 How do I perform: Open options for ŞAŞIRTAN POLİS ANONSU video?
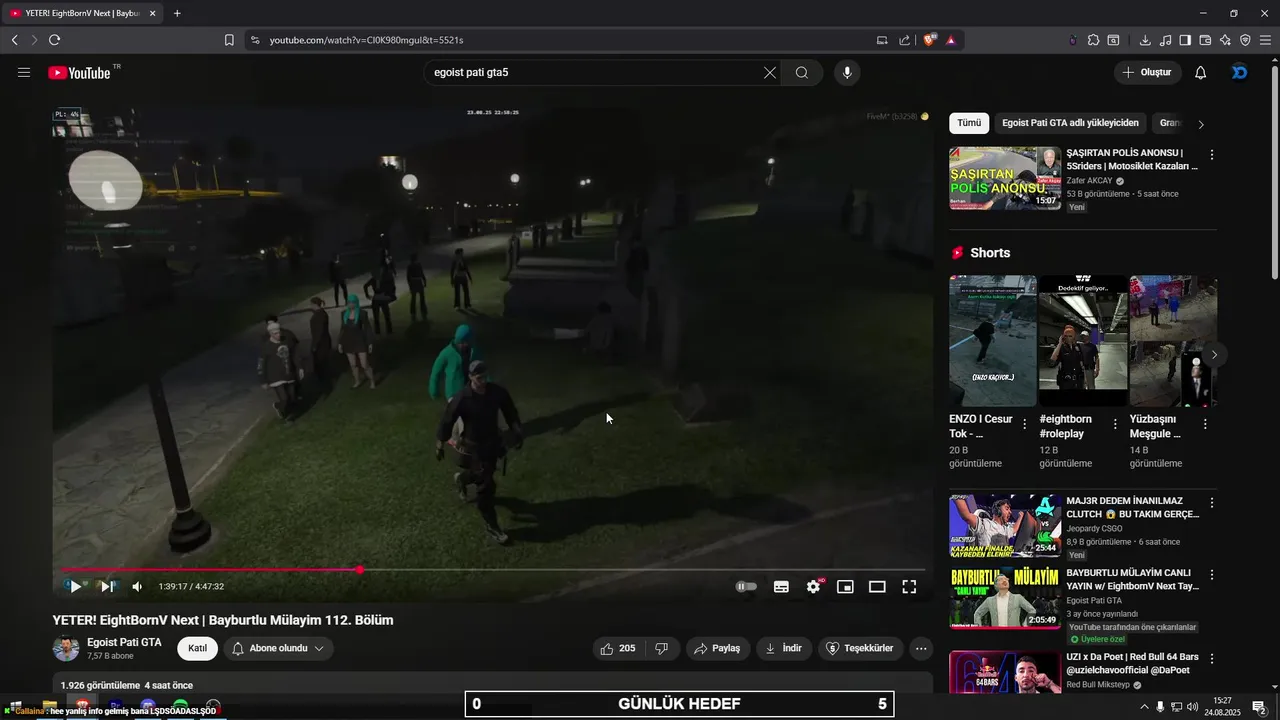click(x=1212, y=155)
